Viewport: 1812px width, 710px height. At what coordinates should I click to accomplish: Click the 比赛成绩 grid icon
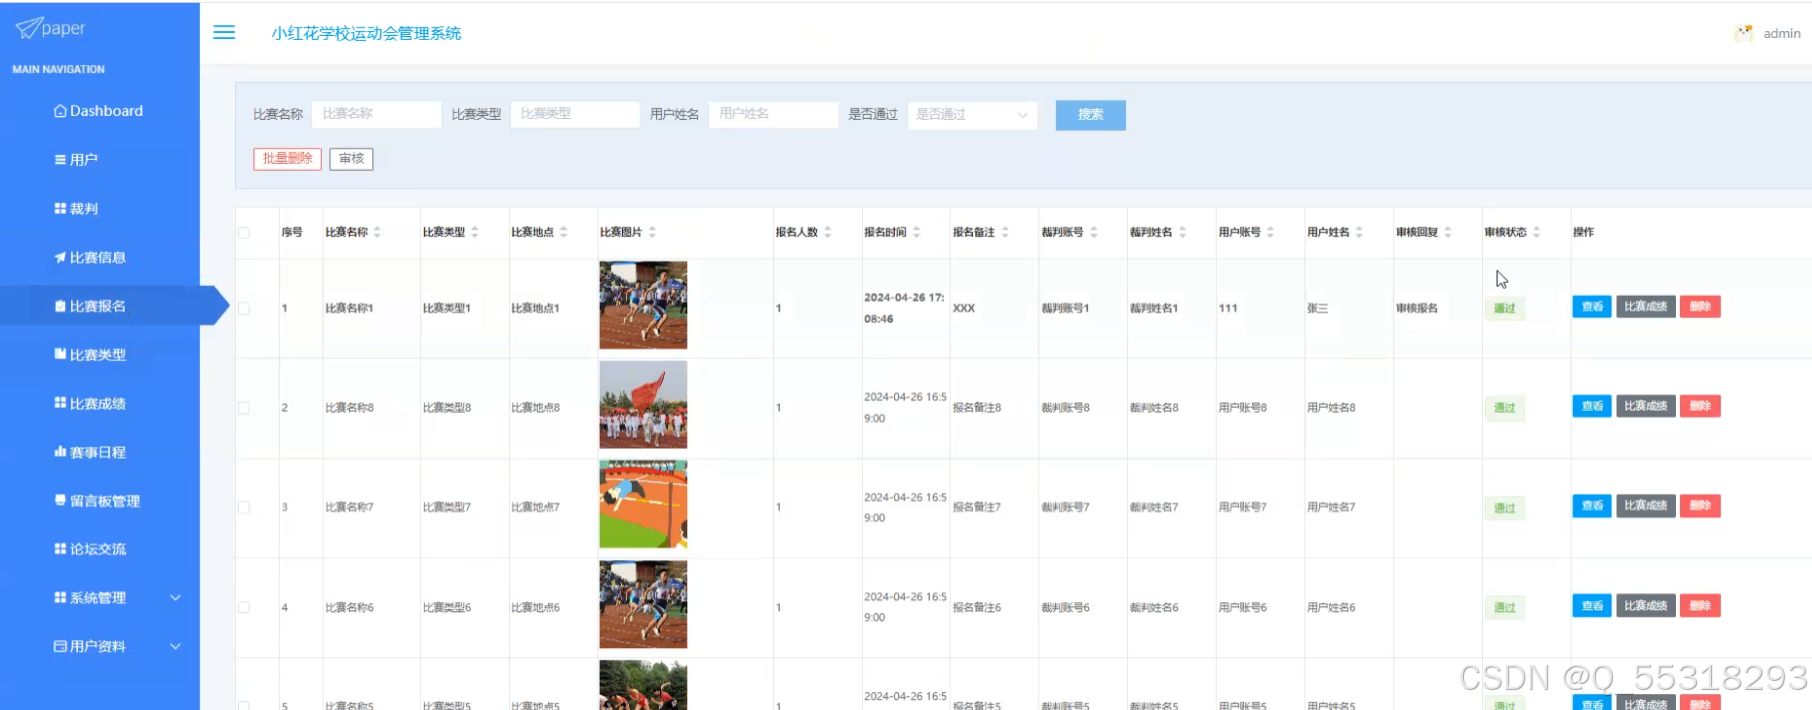pyautogui.click(x=60, y=404)
